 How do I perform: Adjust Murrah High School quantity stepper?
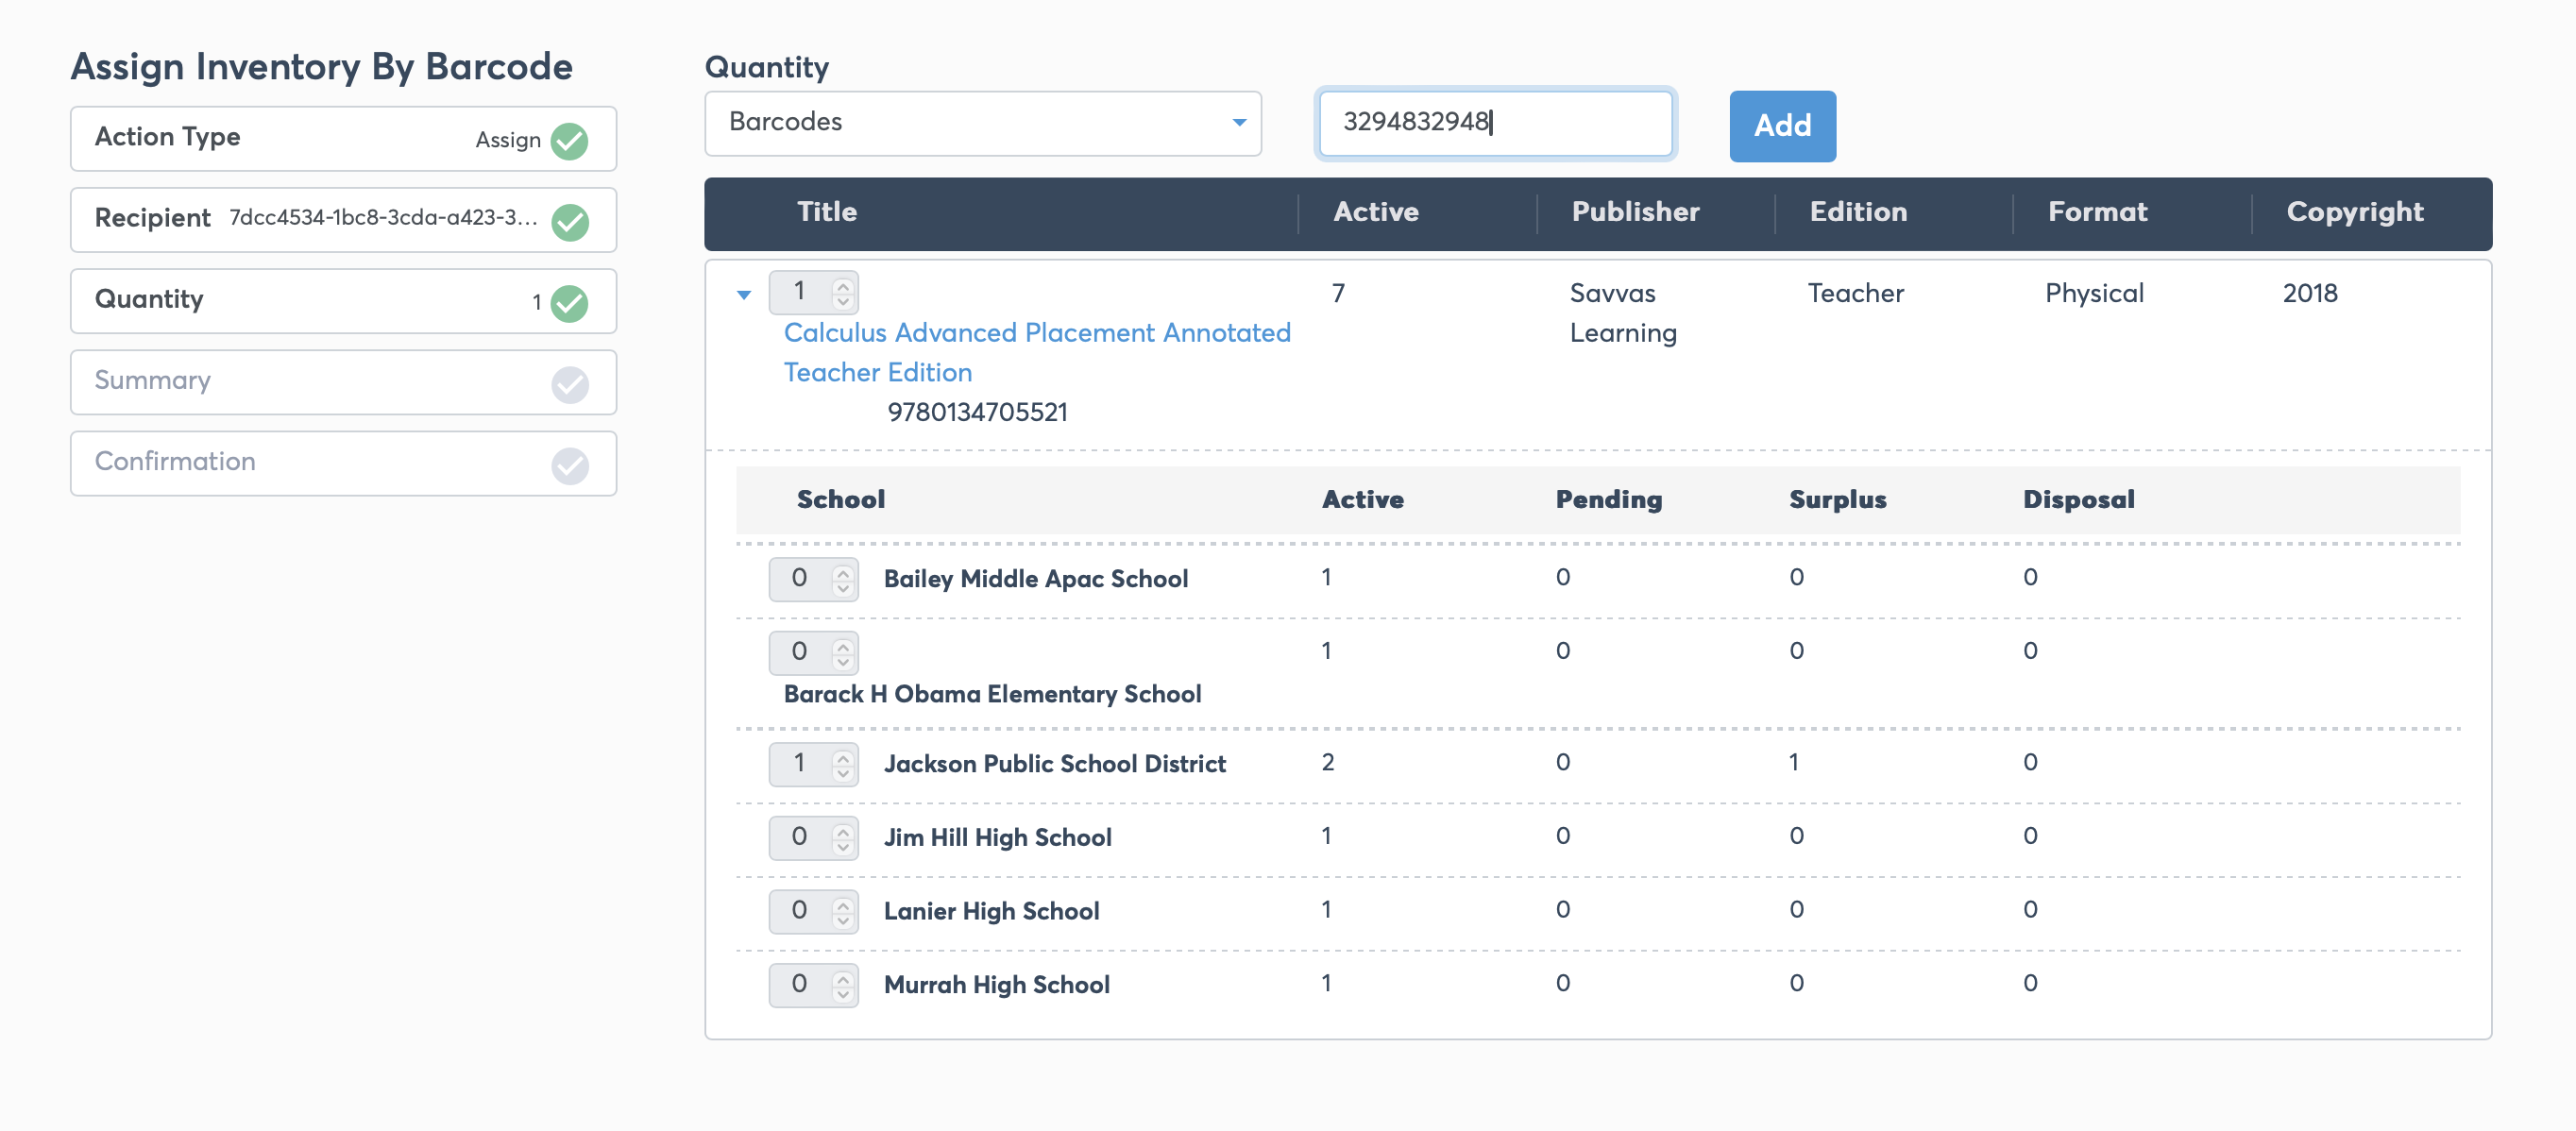click(x=813, y=985)
